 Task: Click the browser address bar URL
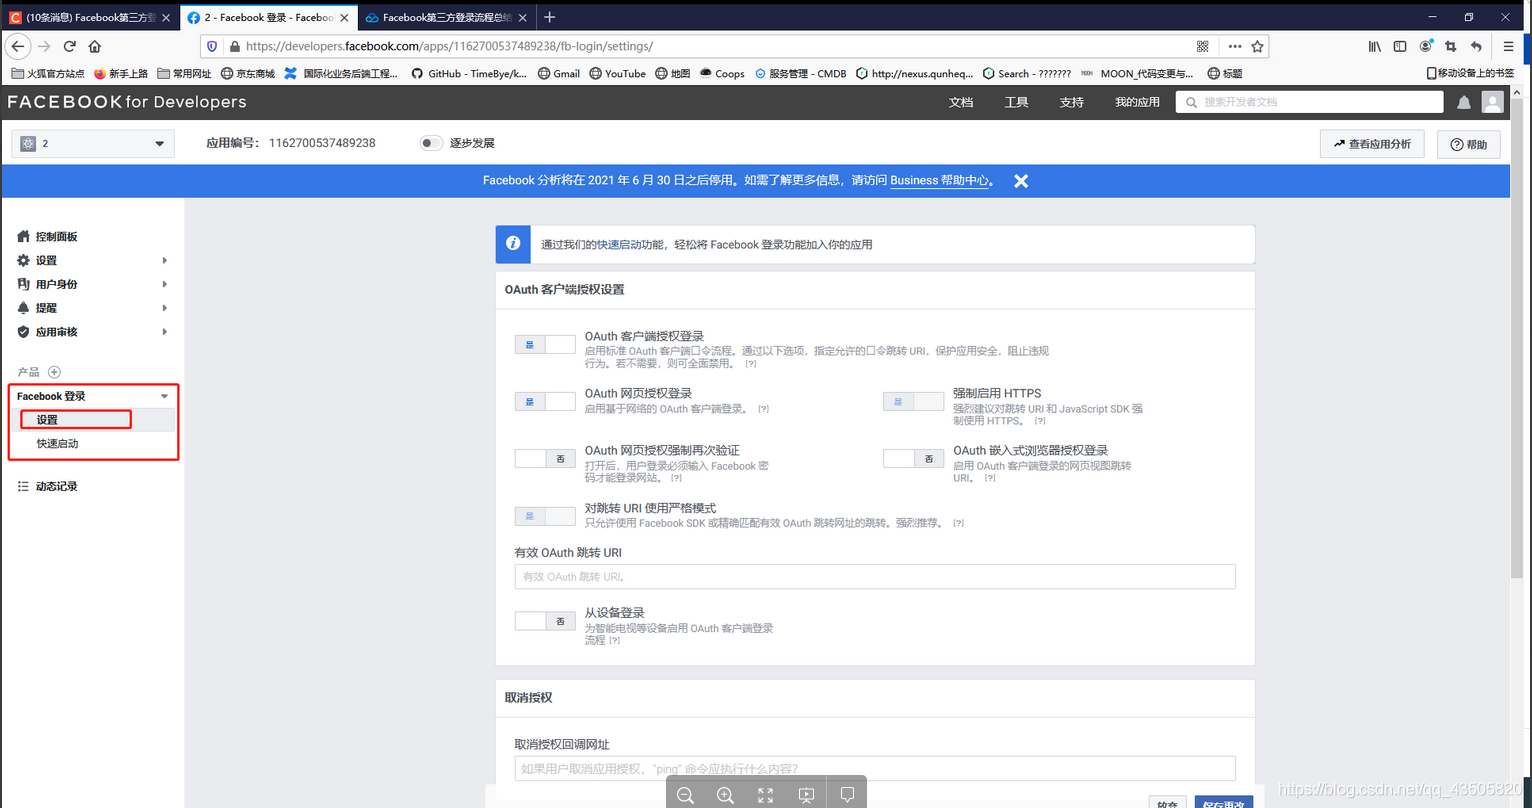(x=450, y=46)
